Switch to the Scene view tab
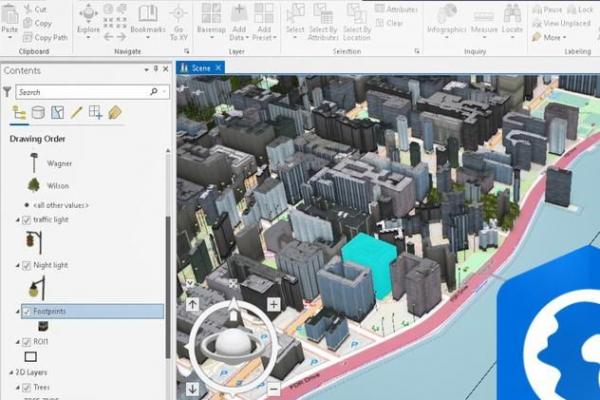The width and height of the screenshot is (600, 400). [199, 67]
